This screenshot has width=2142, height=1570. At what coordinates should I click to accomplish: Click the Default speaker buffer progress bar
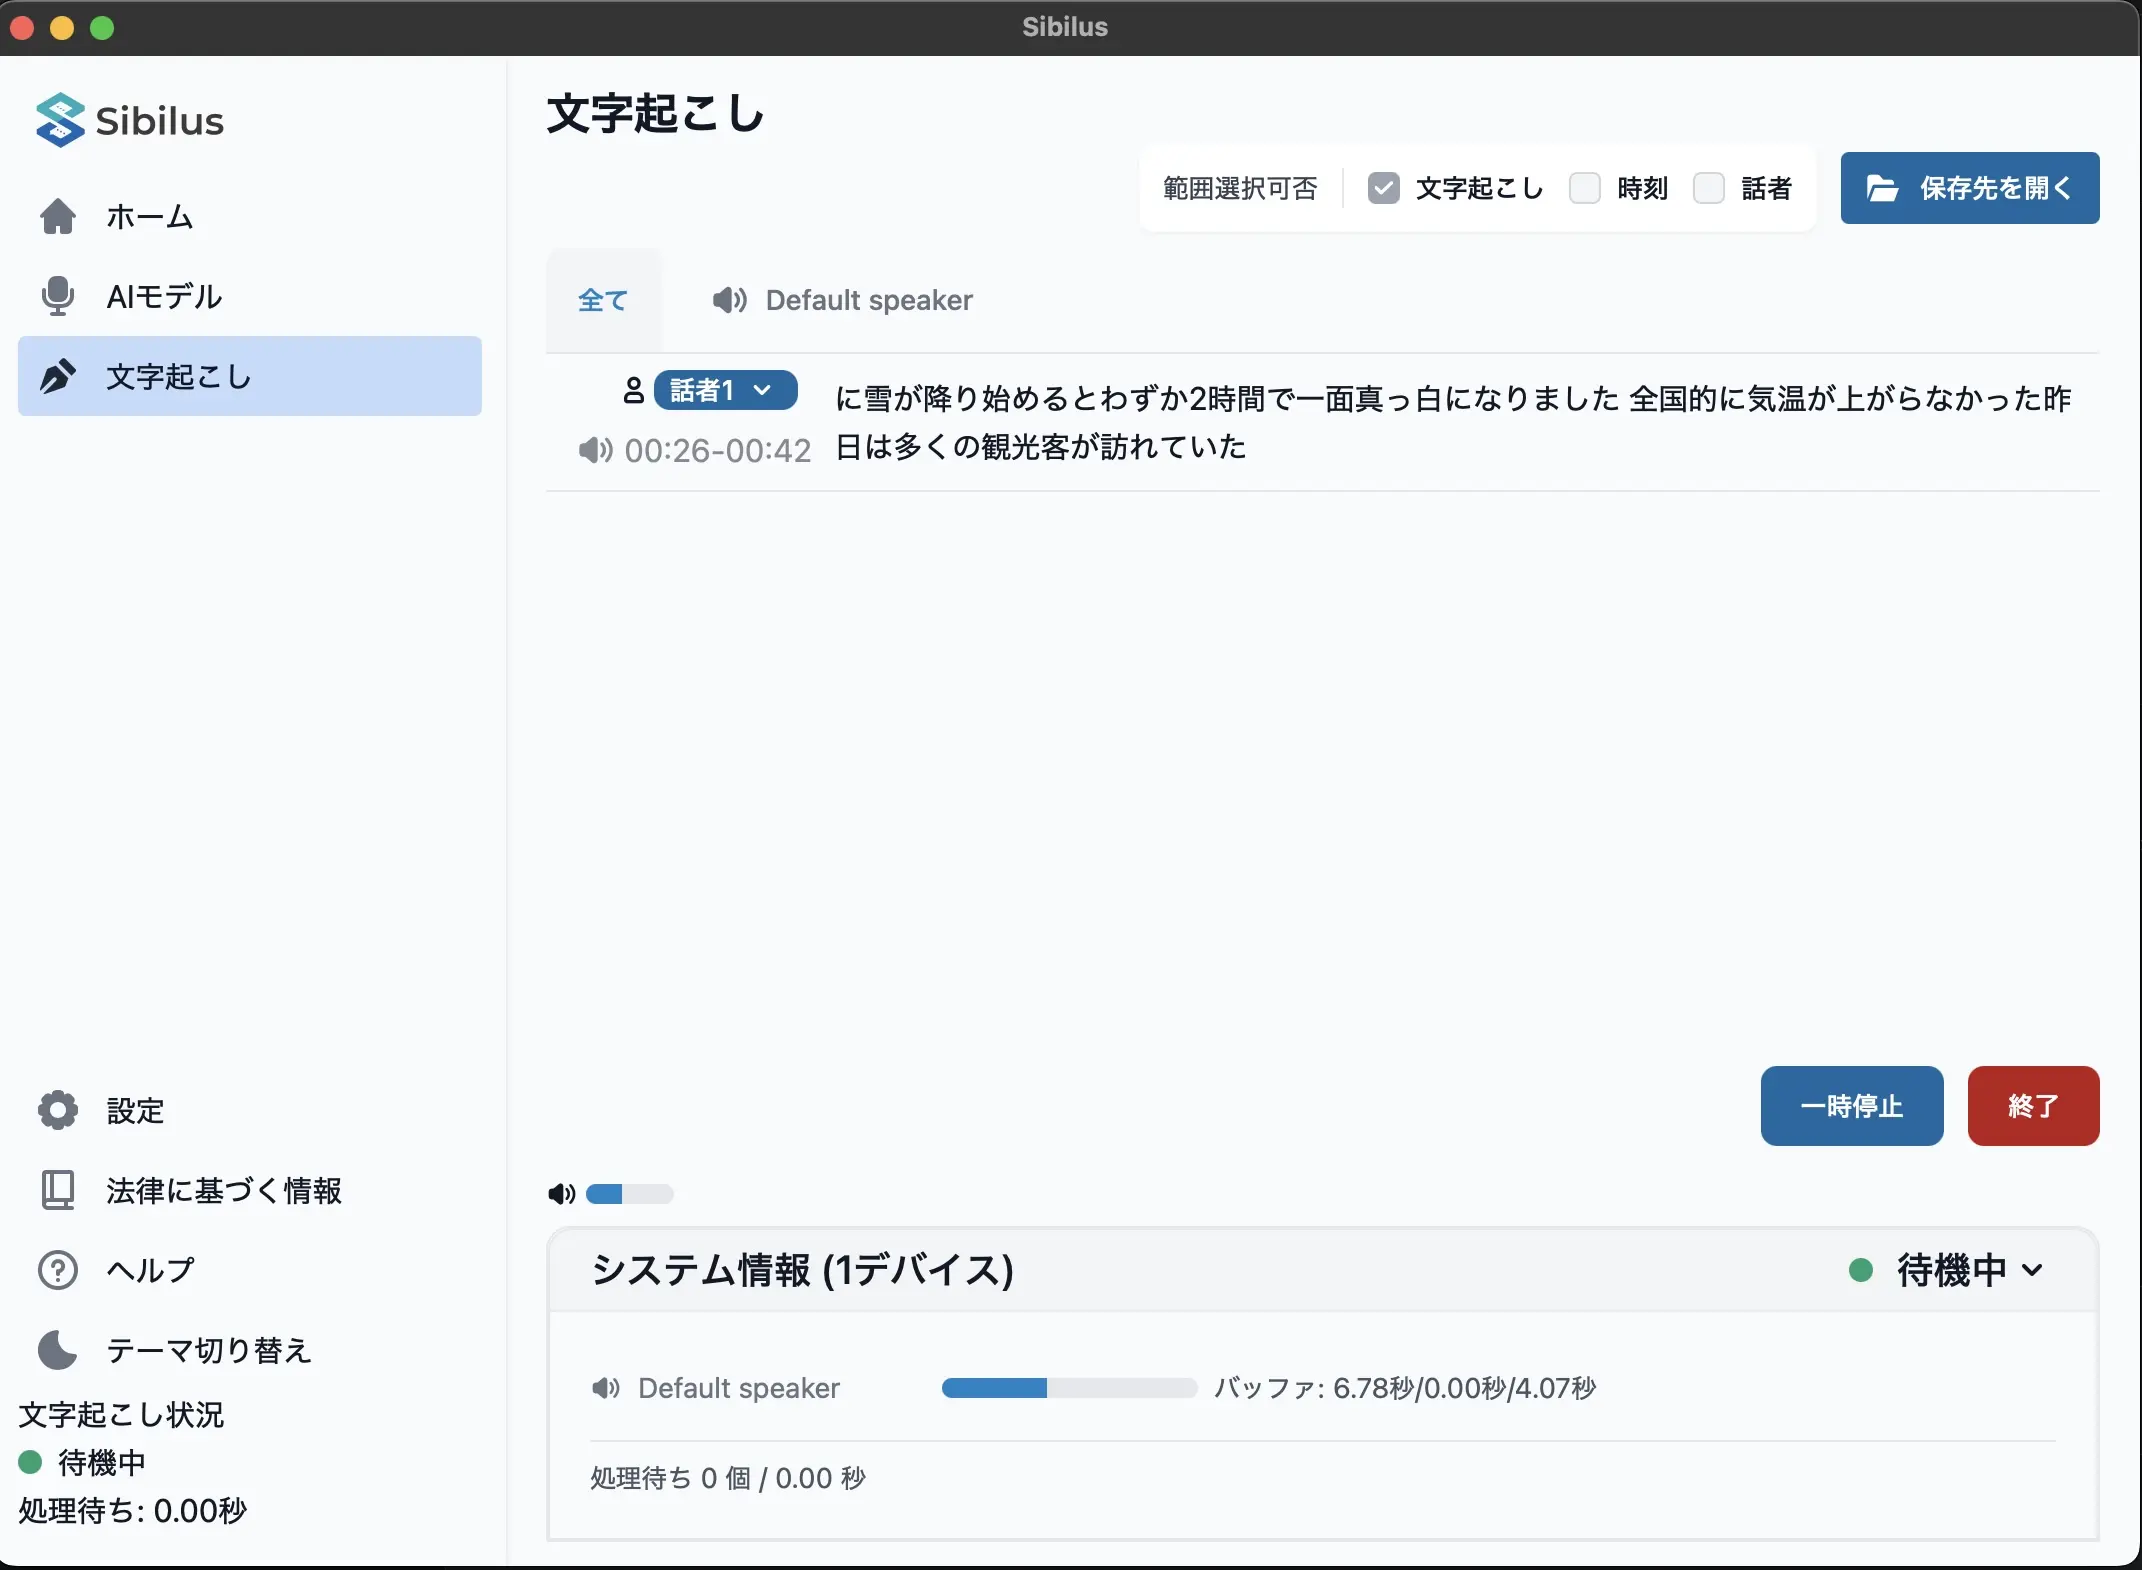(x=1069, y=1388)
